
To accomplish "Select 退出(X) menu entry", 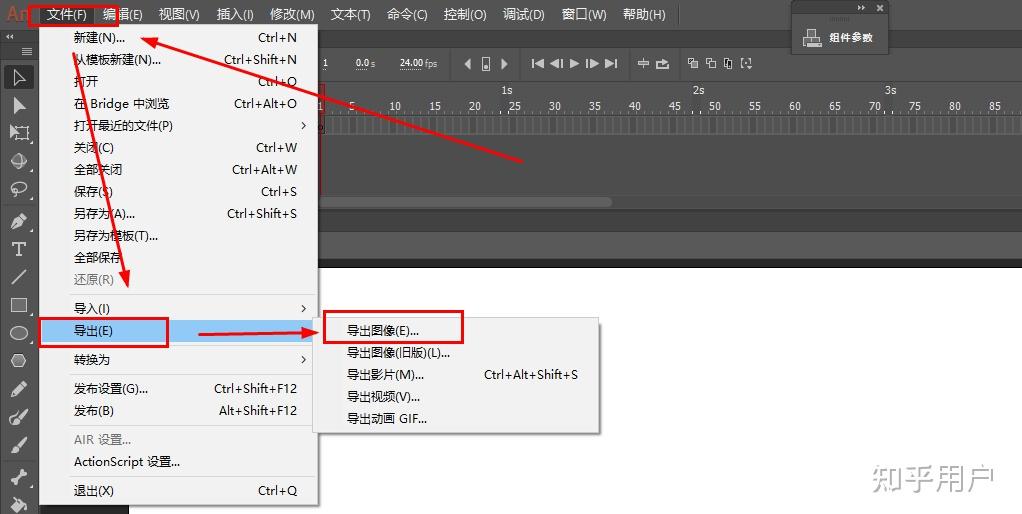I will point(179,491).
